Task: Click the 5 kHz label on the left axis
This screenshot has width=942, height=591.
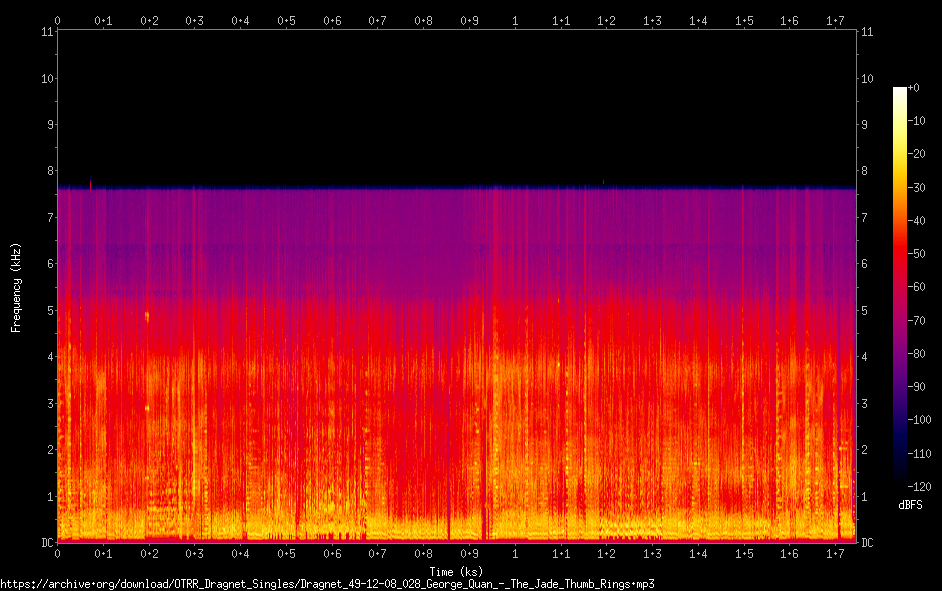Action: 48,310
